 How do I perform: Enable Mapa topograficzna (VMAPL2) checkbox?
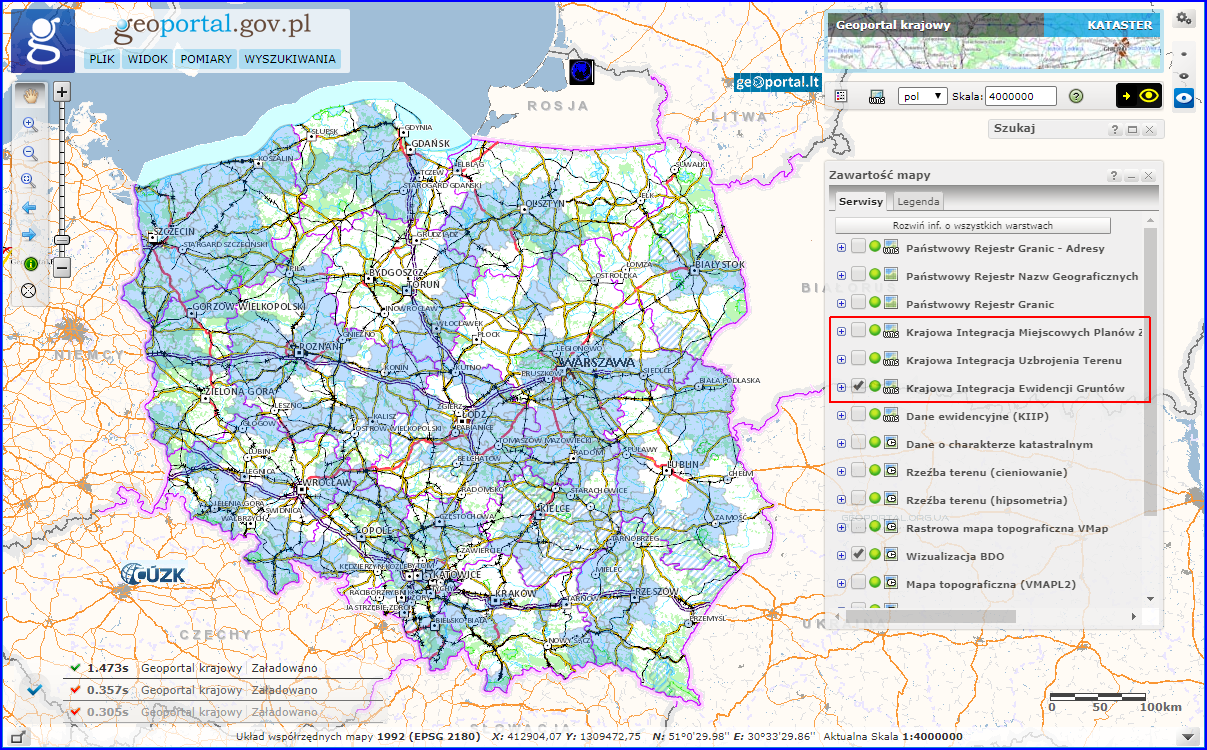[858, 583]
